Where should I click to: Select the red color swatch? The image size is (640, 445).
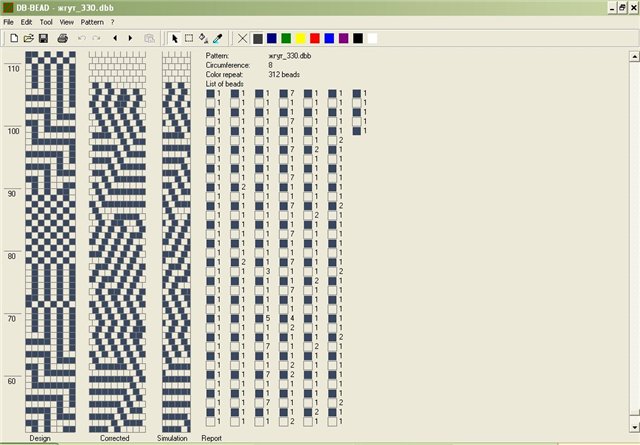coord(315,38)
